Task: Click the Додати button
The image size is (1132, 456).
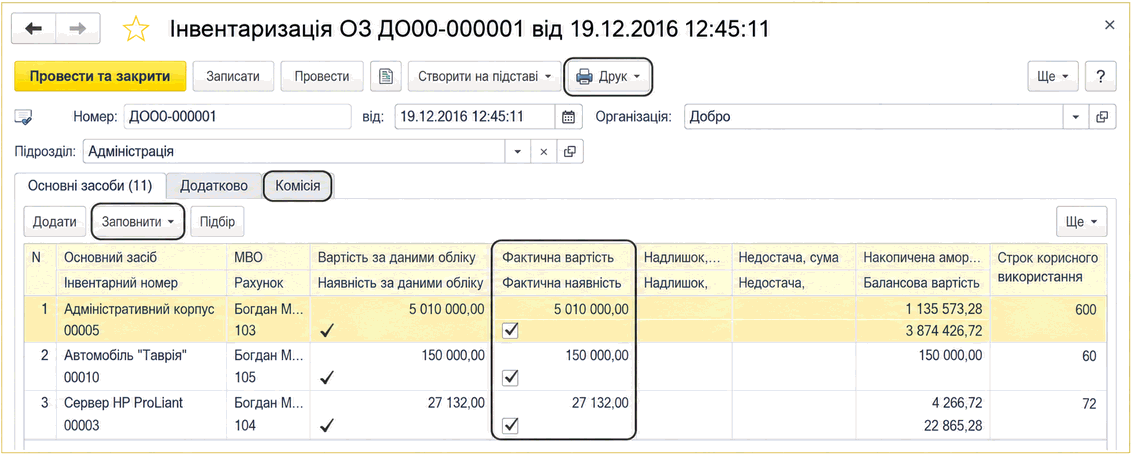Action: 55,222
